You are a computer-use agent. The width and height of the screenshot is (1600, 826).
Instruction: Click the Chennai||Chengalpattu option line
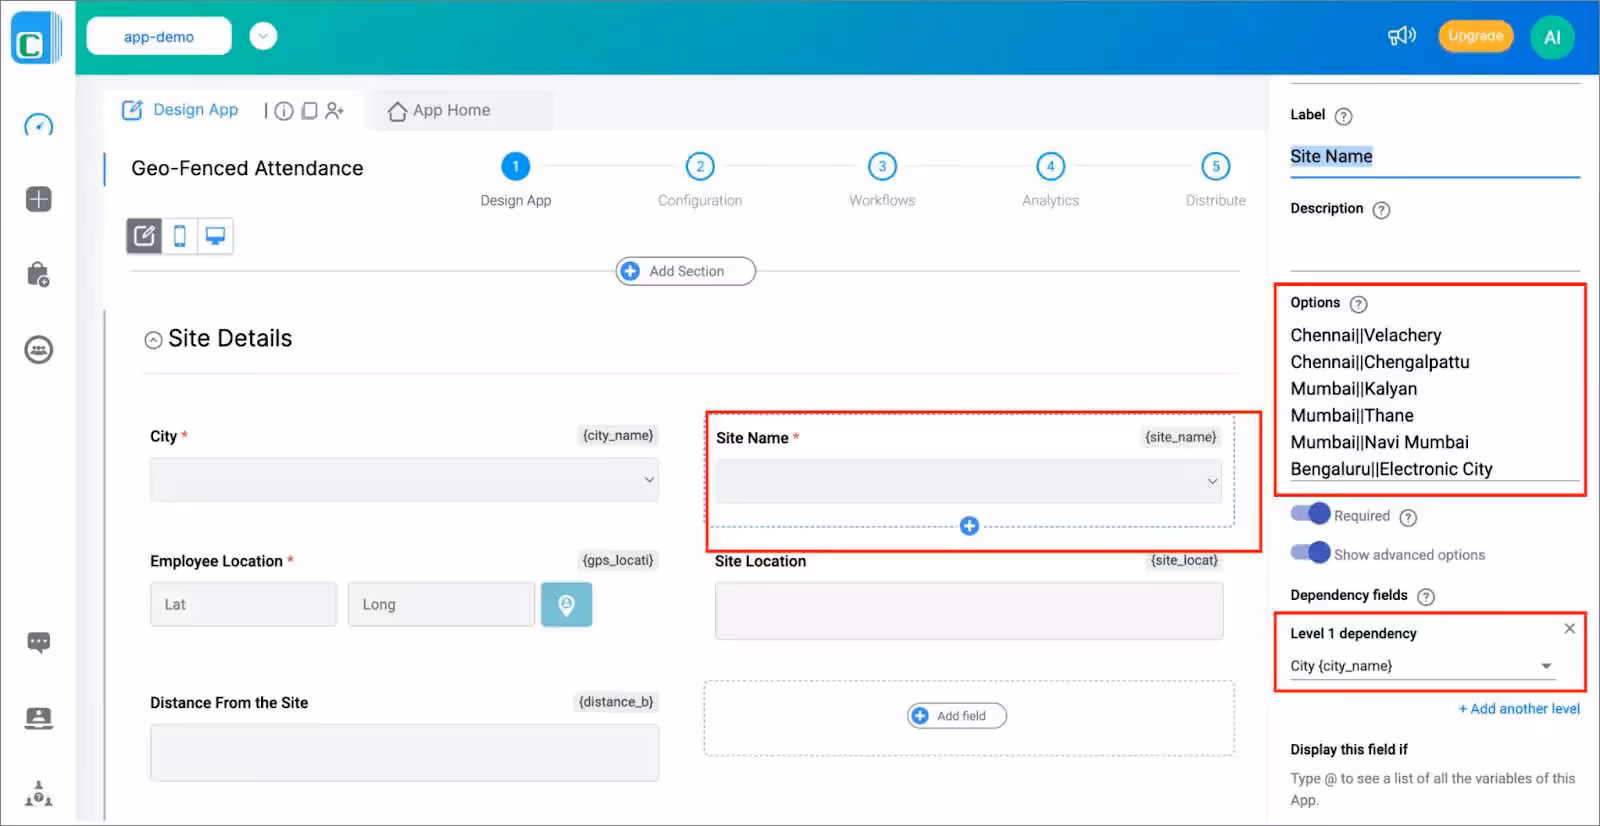pos(1380,362)
